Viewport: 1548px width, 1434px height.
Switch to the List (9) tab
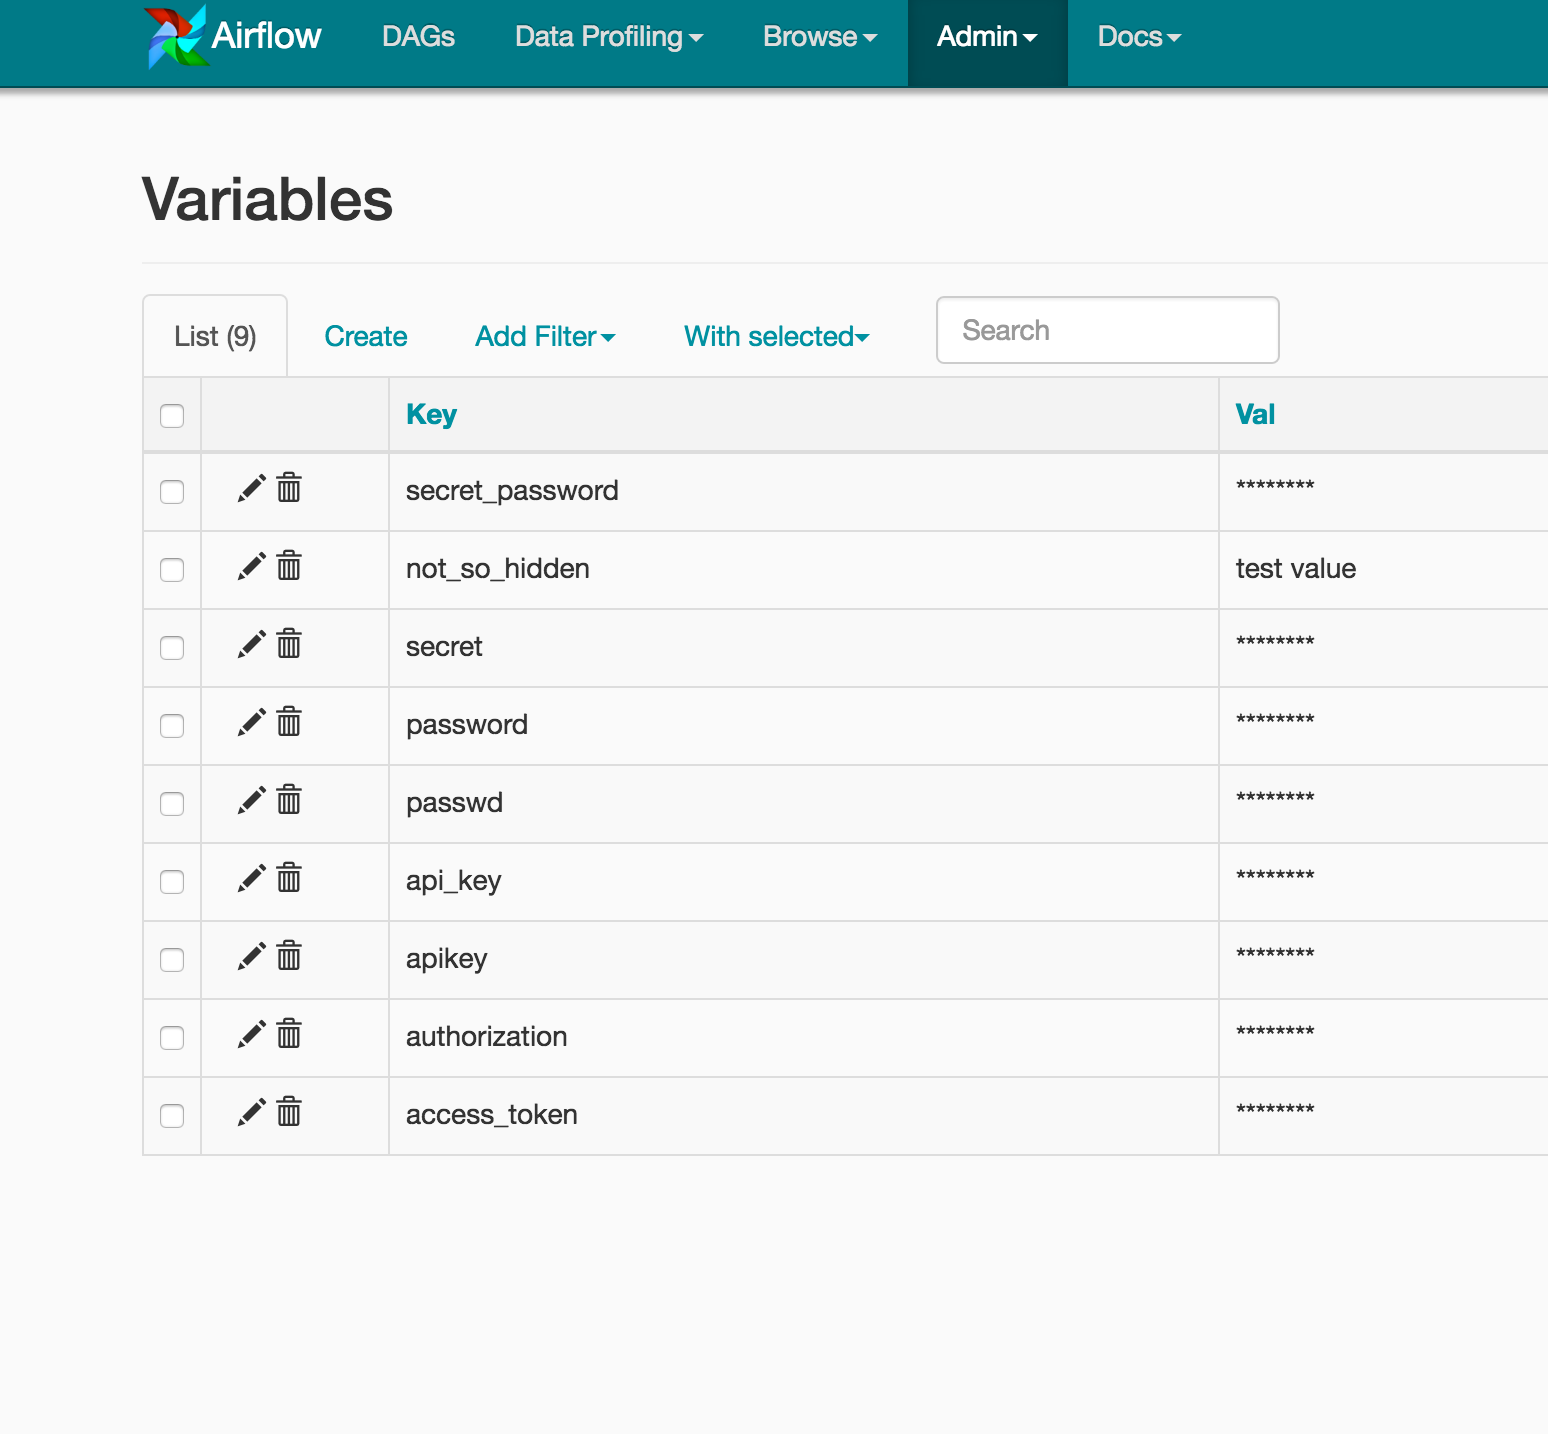(214, 335)
